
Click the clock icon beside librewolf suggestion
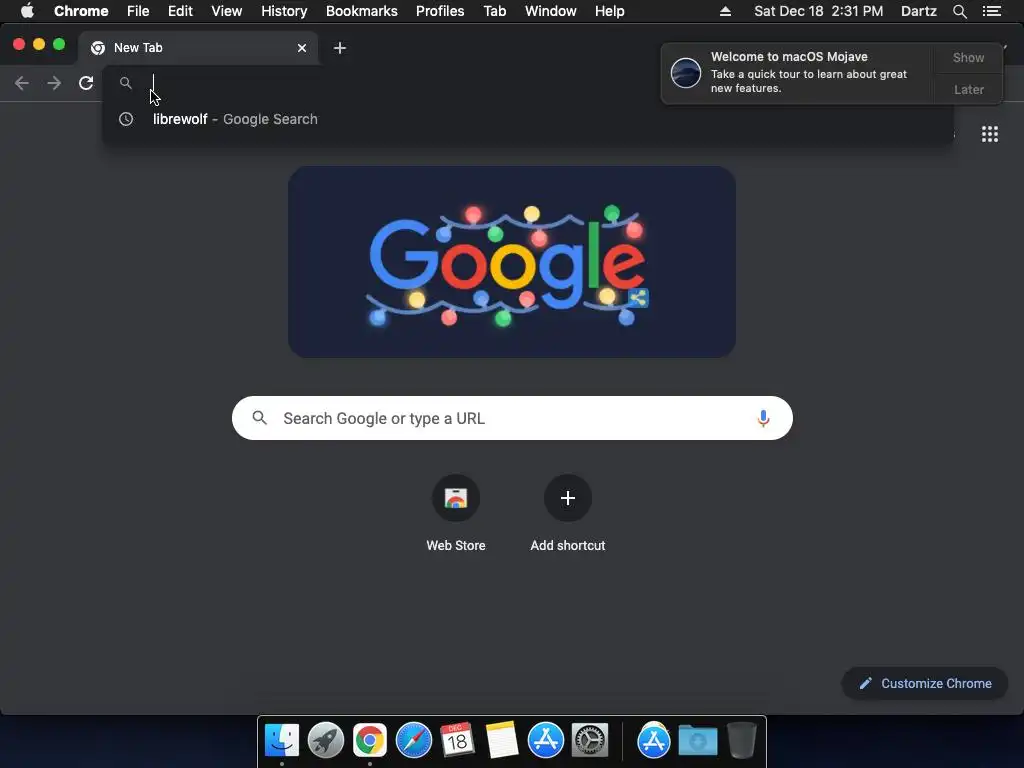[x=126, y=119]
